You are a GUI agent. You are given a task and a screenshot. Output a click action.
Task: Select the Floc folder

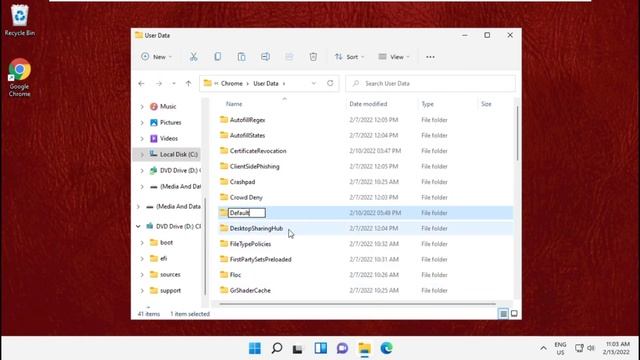[236, 275]
